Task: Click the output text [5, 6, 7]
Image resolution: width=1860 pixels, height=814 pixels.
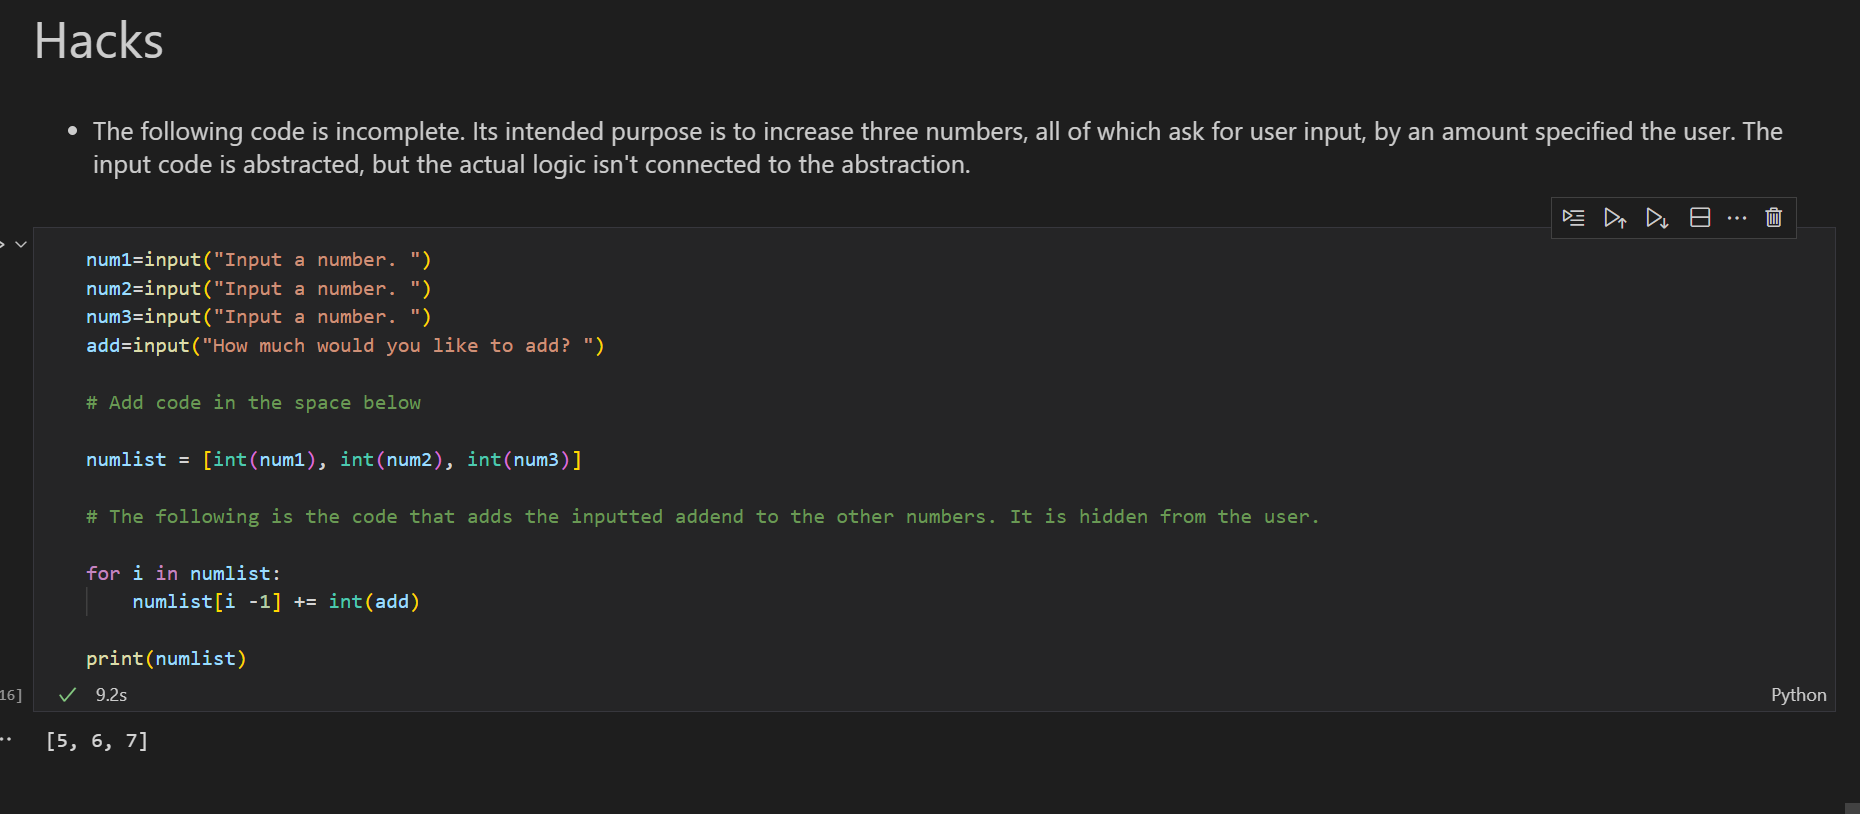Action: [x=97, y=741]
